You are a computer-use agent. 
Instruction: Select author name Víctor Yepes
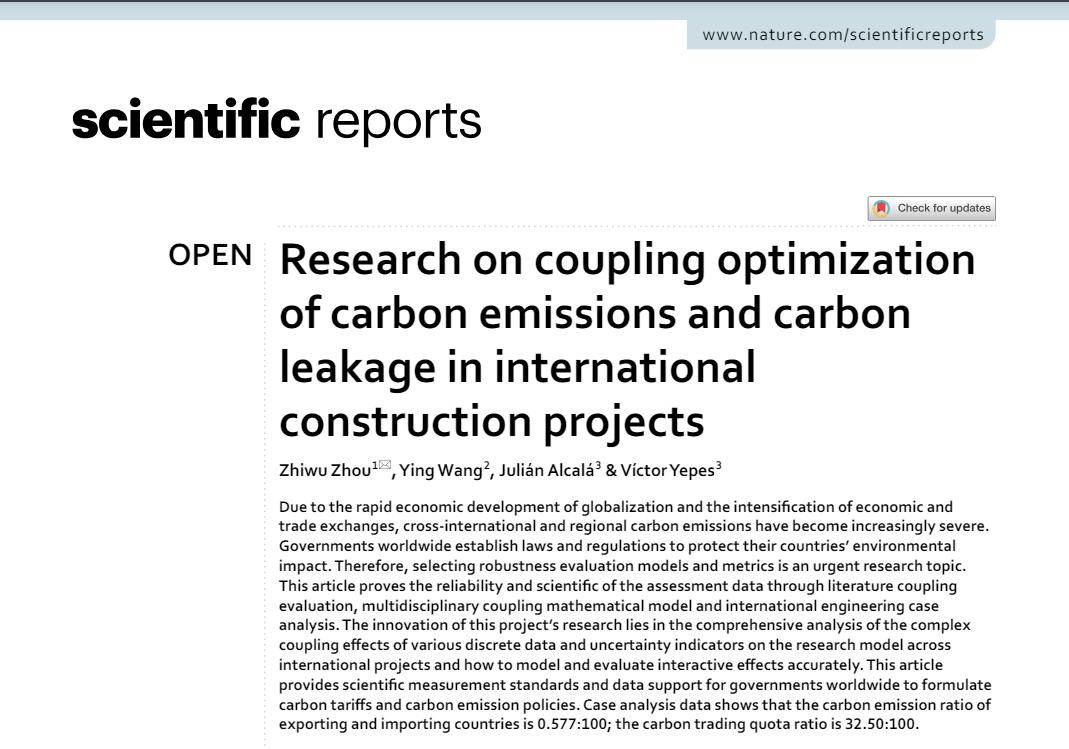(667, 470)
